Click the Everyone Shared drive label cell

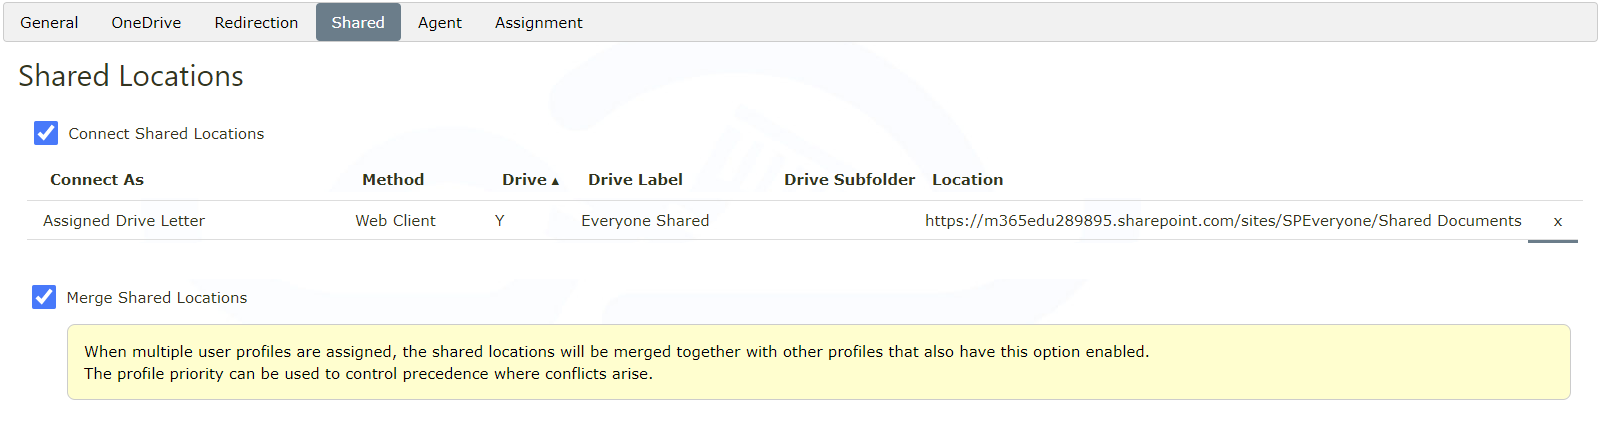point(645,221)
